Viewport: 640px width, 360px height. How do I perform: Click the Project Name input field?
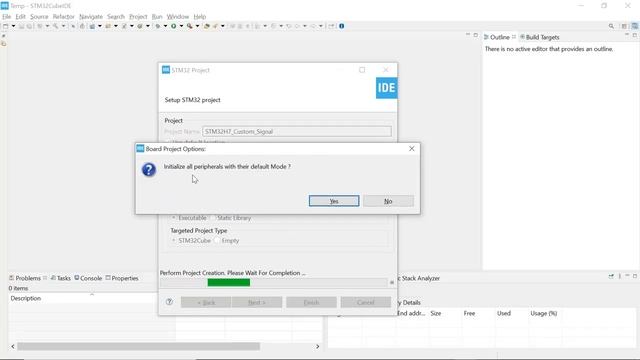point(297,131)
